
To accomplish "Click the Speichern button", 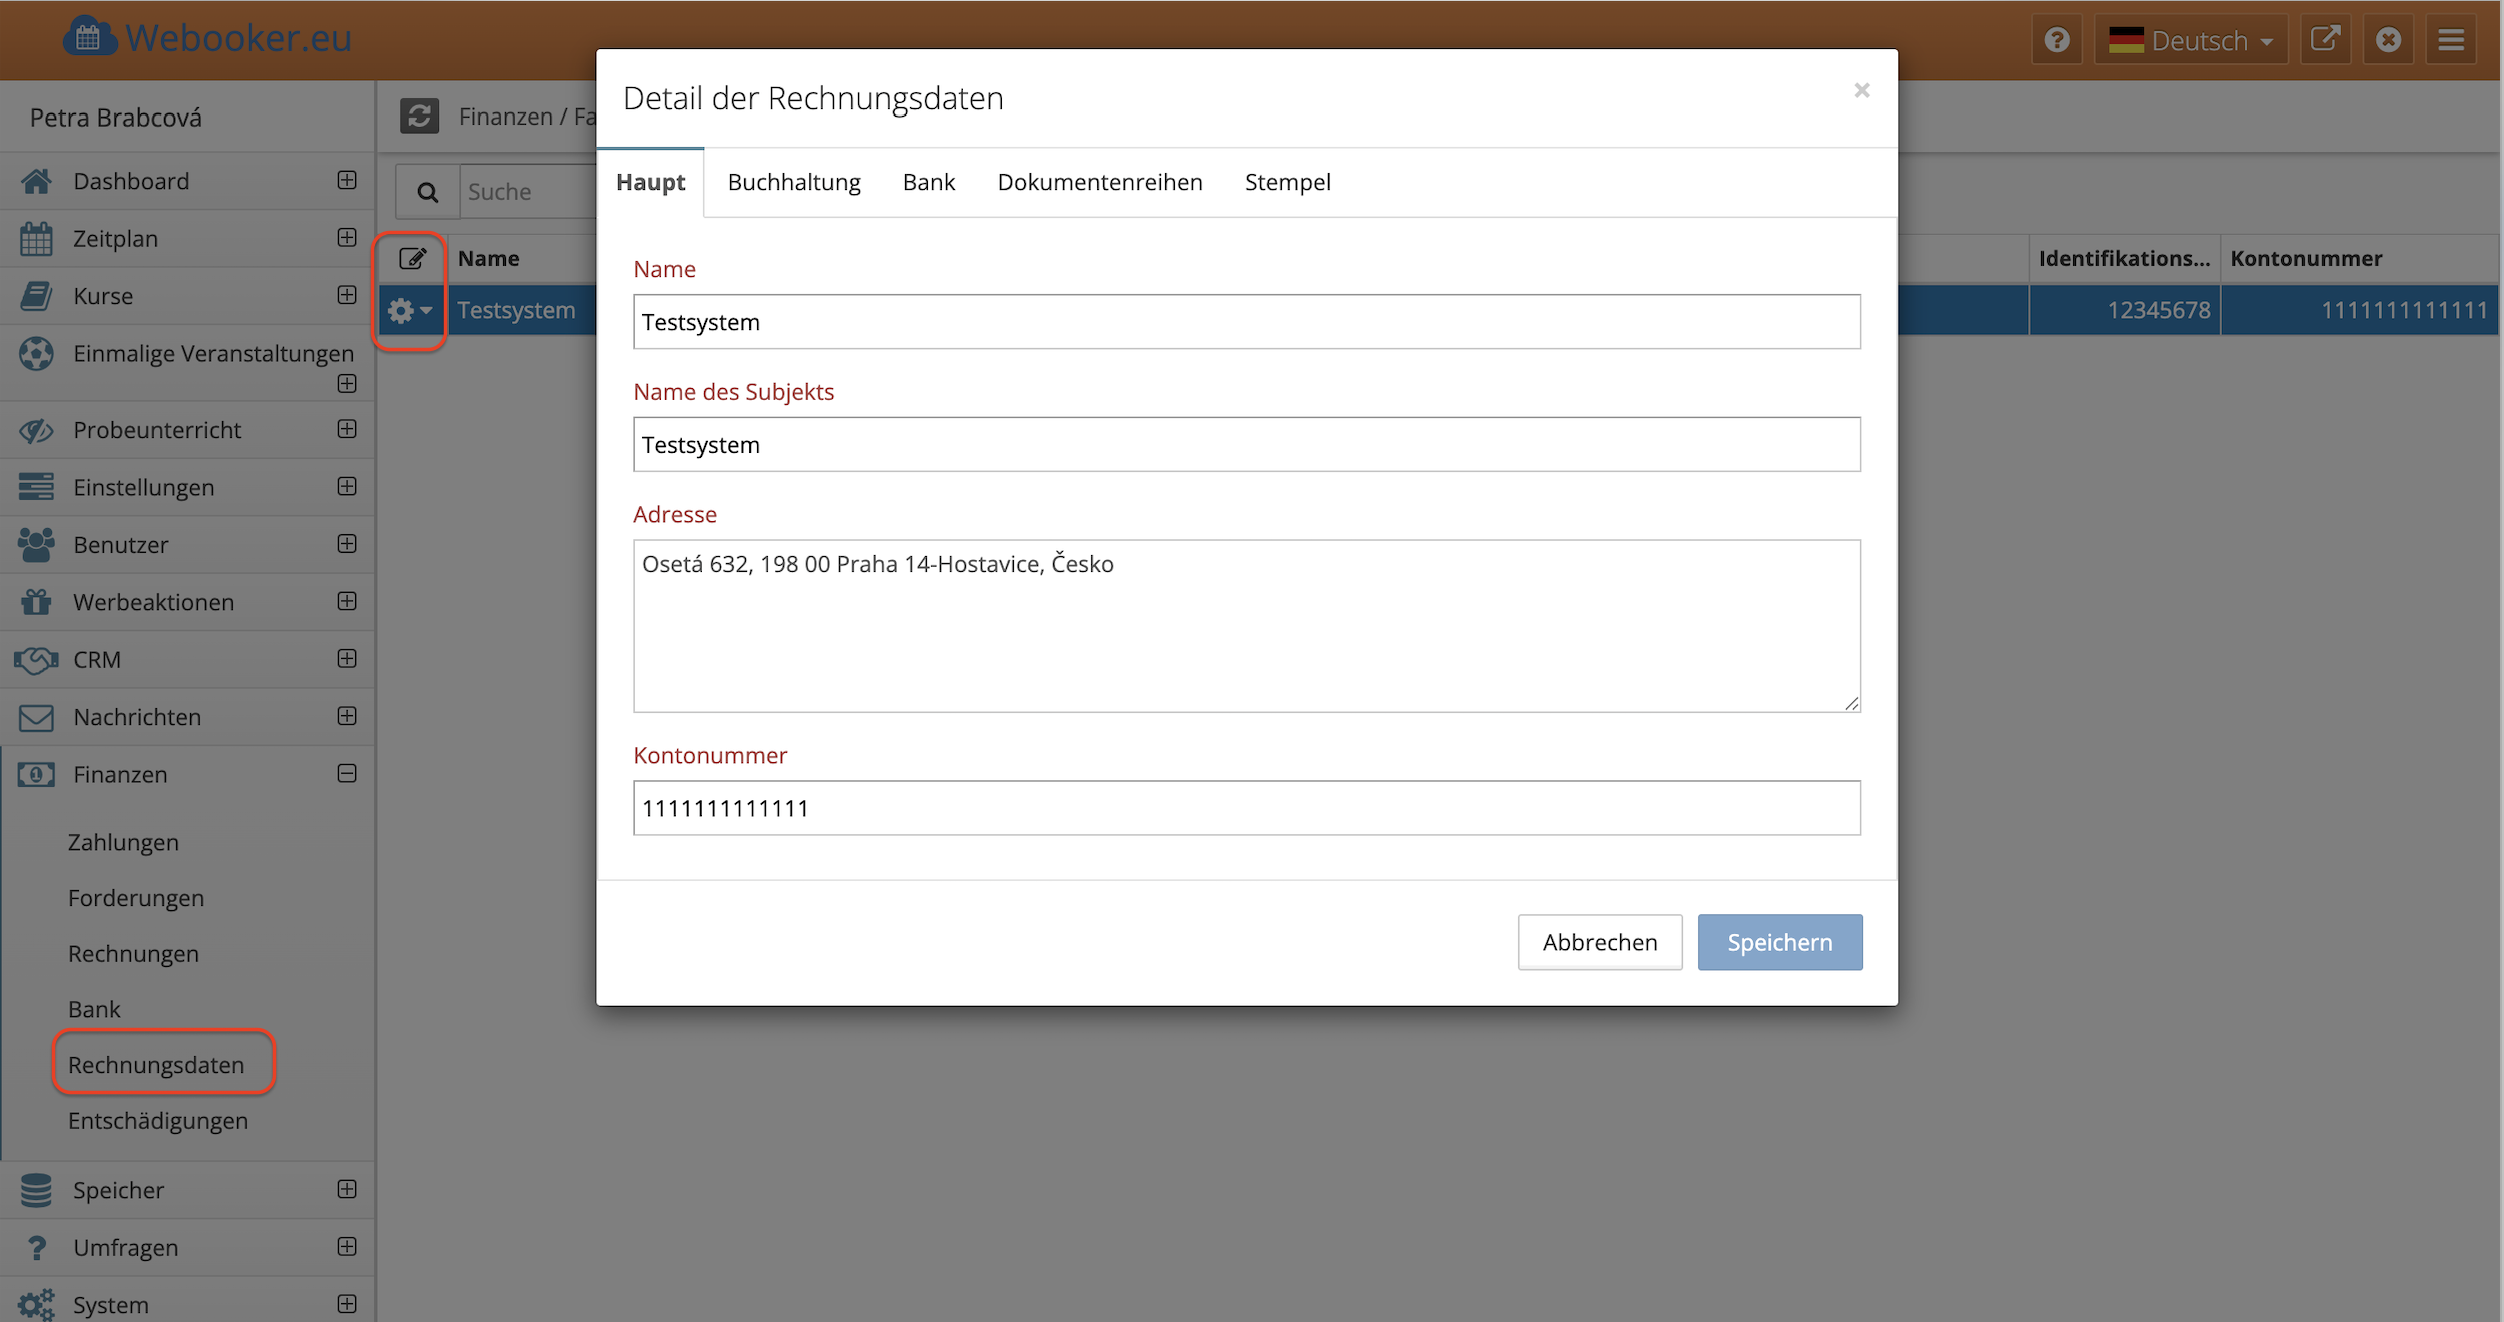I will coord(1779,942).
